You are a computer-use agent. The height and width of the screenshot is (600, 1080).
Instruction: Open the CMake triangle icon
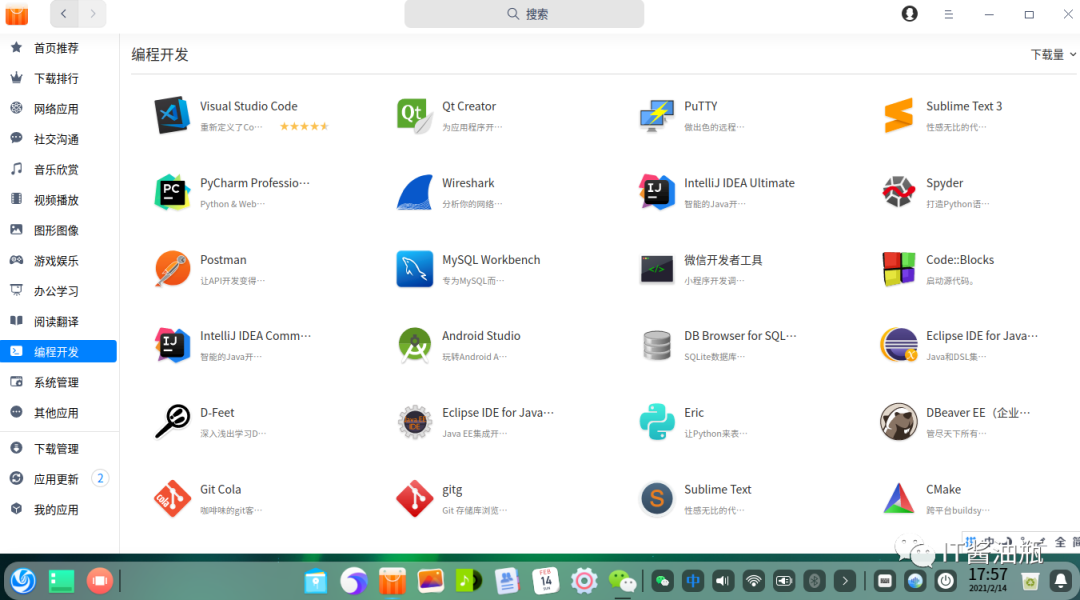[x=898, y=499]
